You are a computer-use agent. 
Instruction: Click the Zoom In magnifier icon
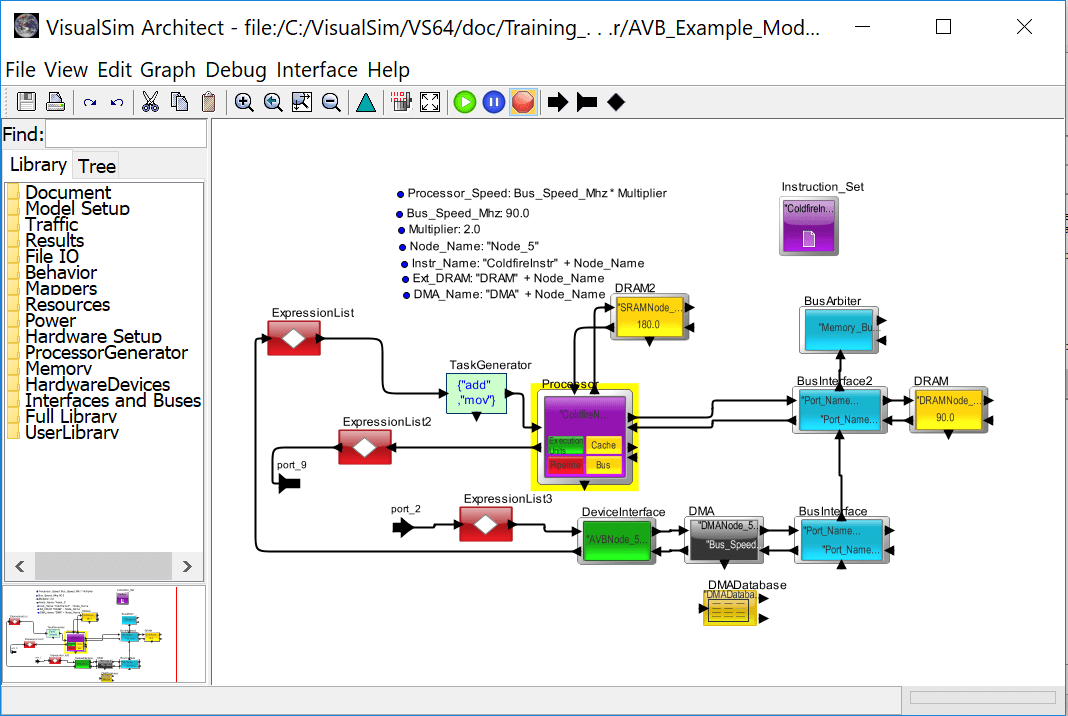(x=244, y=101)
